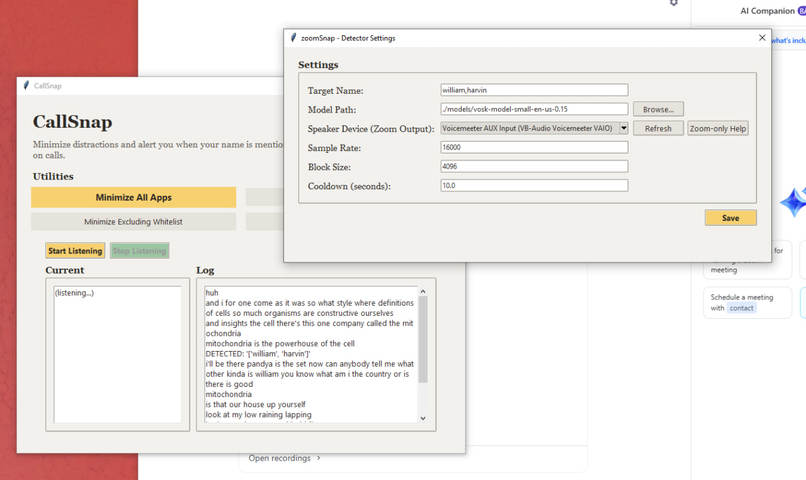Click the Stop Listening button
Viewport: 806px width, 480px height.
point(139,251)
